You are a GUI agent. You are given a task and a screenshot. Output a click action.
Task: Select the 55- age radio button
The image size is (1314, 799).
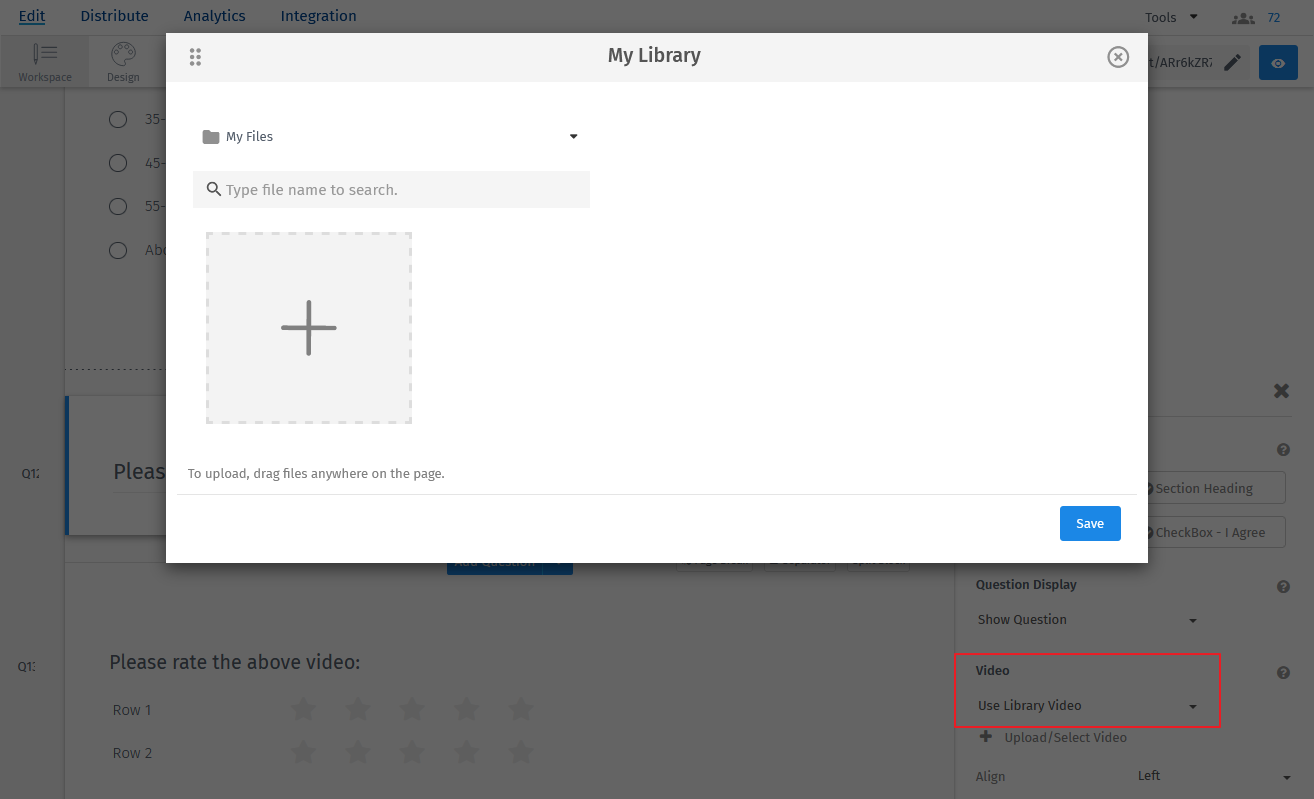click(x=117, y=206)
